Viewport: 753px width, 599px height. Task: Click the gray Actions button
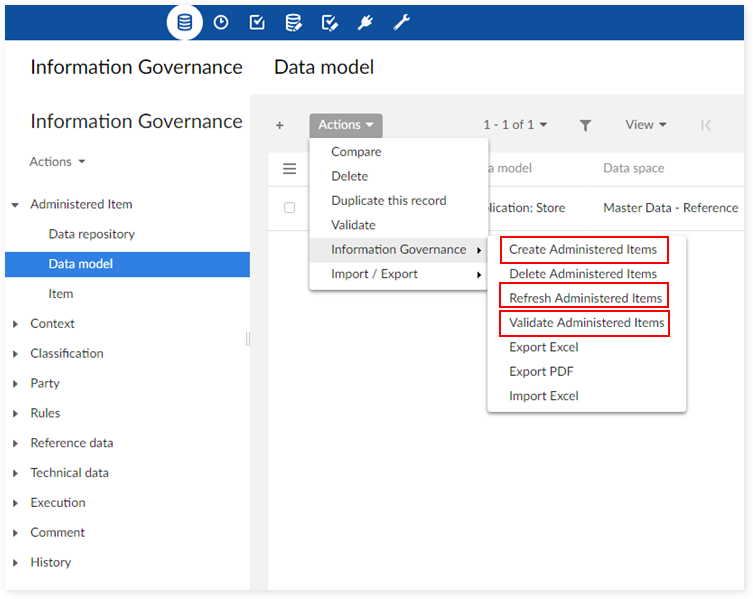click(346, 125)
